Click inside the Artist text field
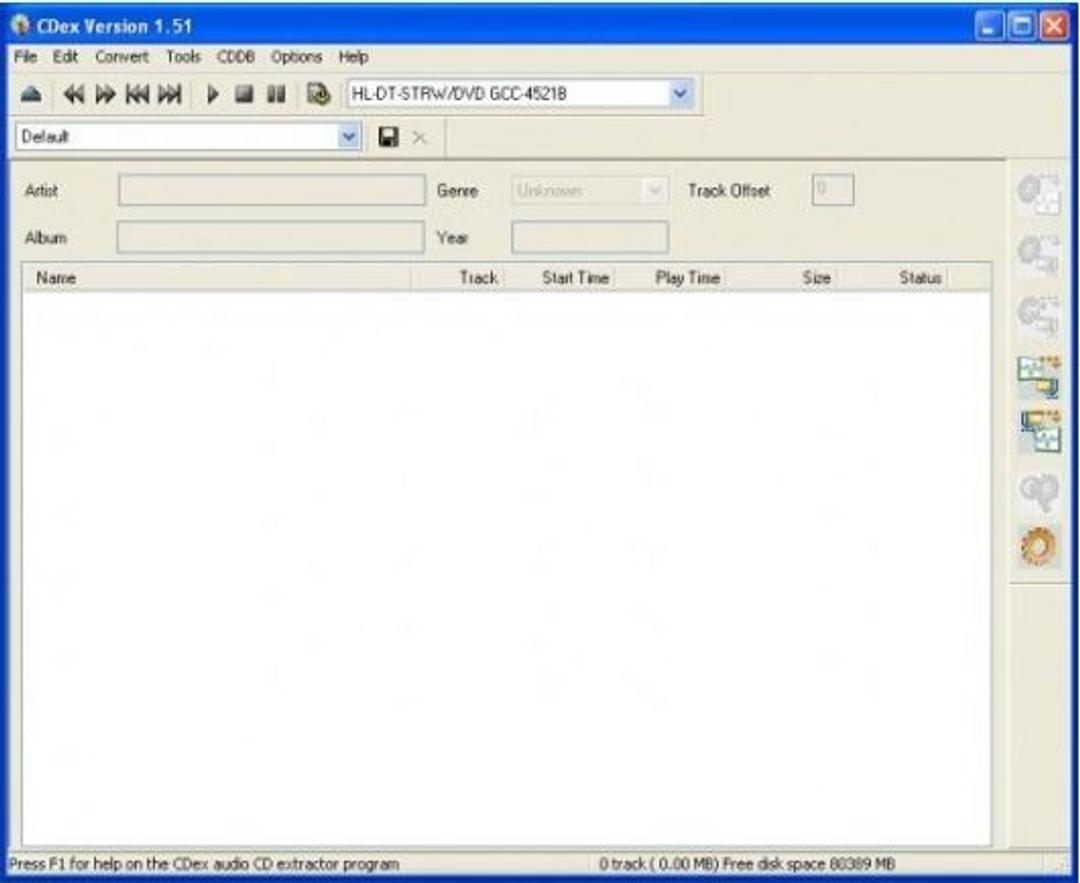The image size is (1080, 883). tap(272, 191)
